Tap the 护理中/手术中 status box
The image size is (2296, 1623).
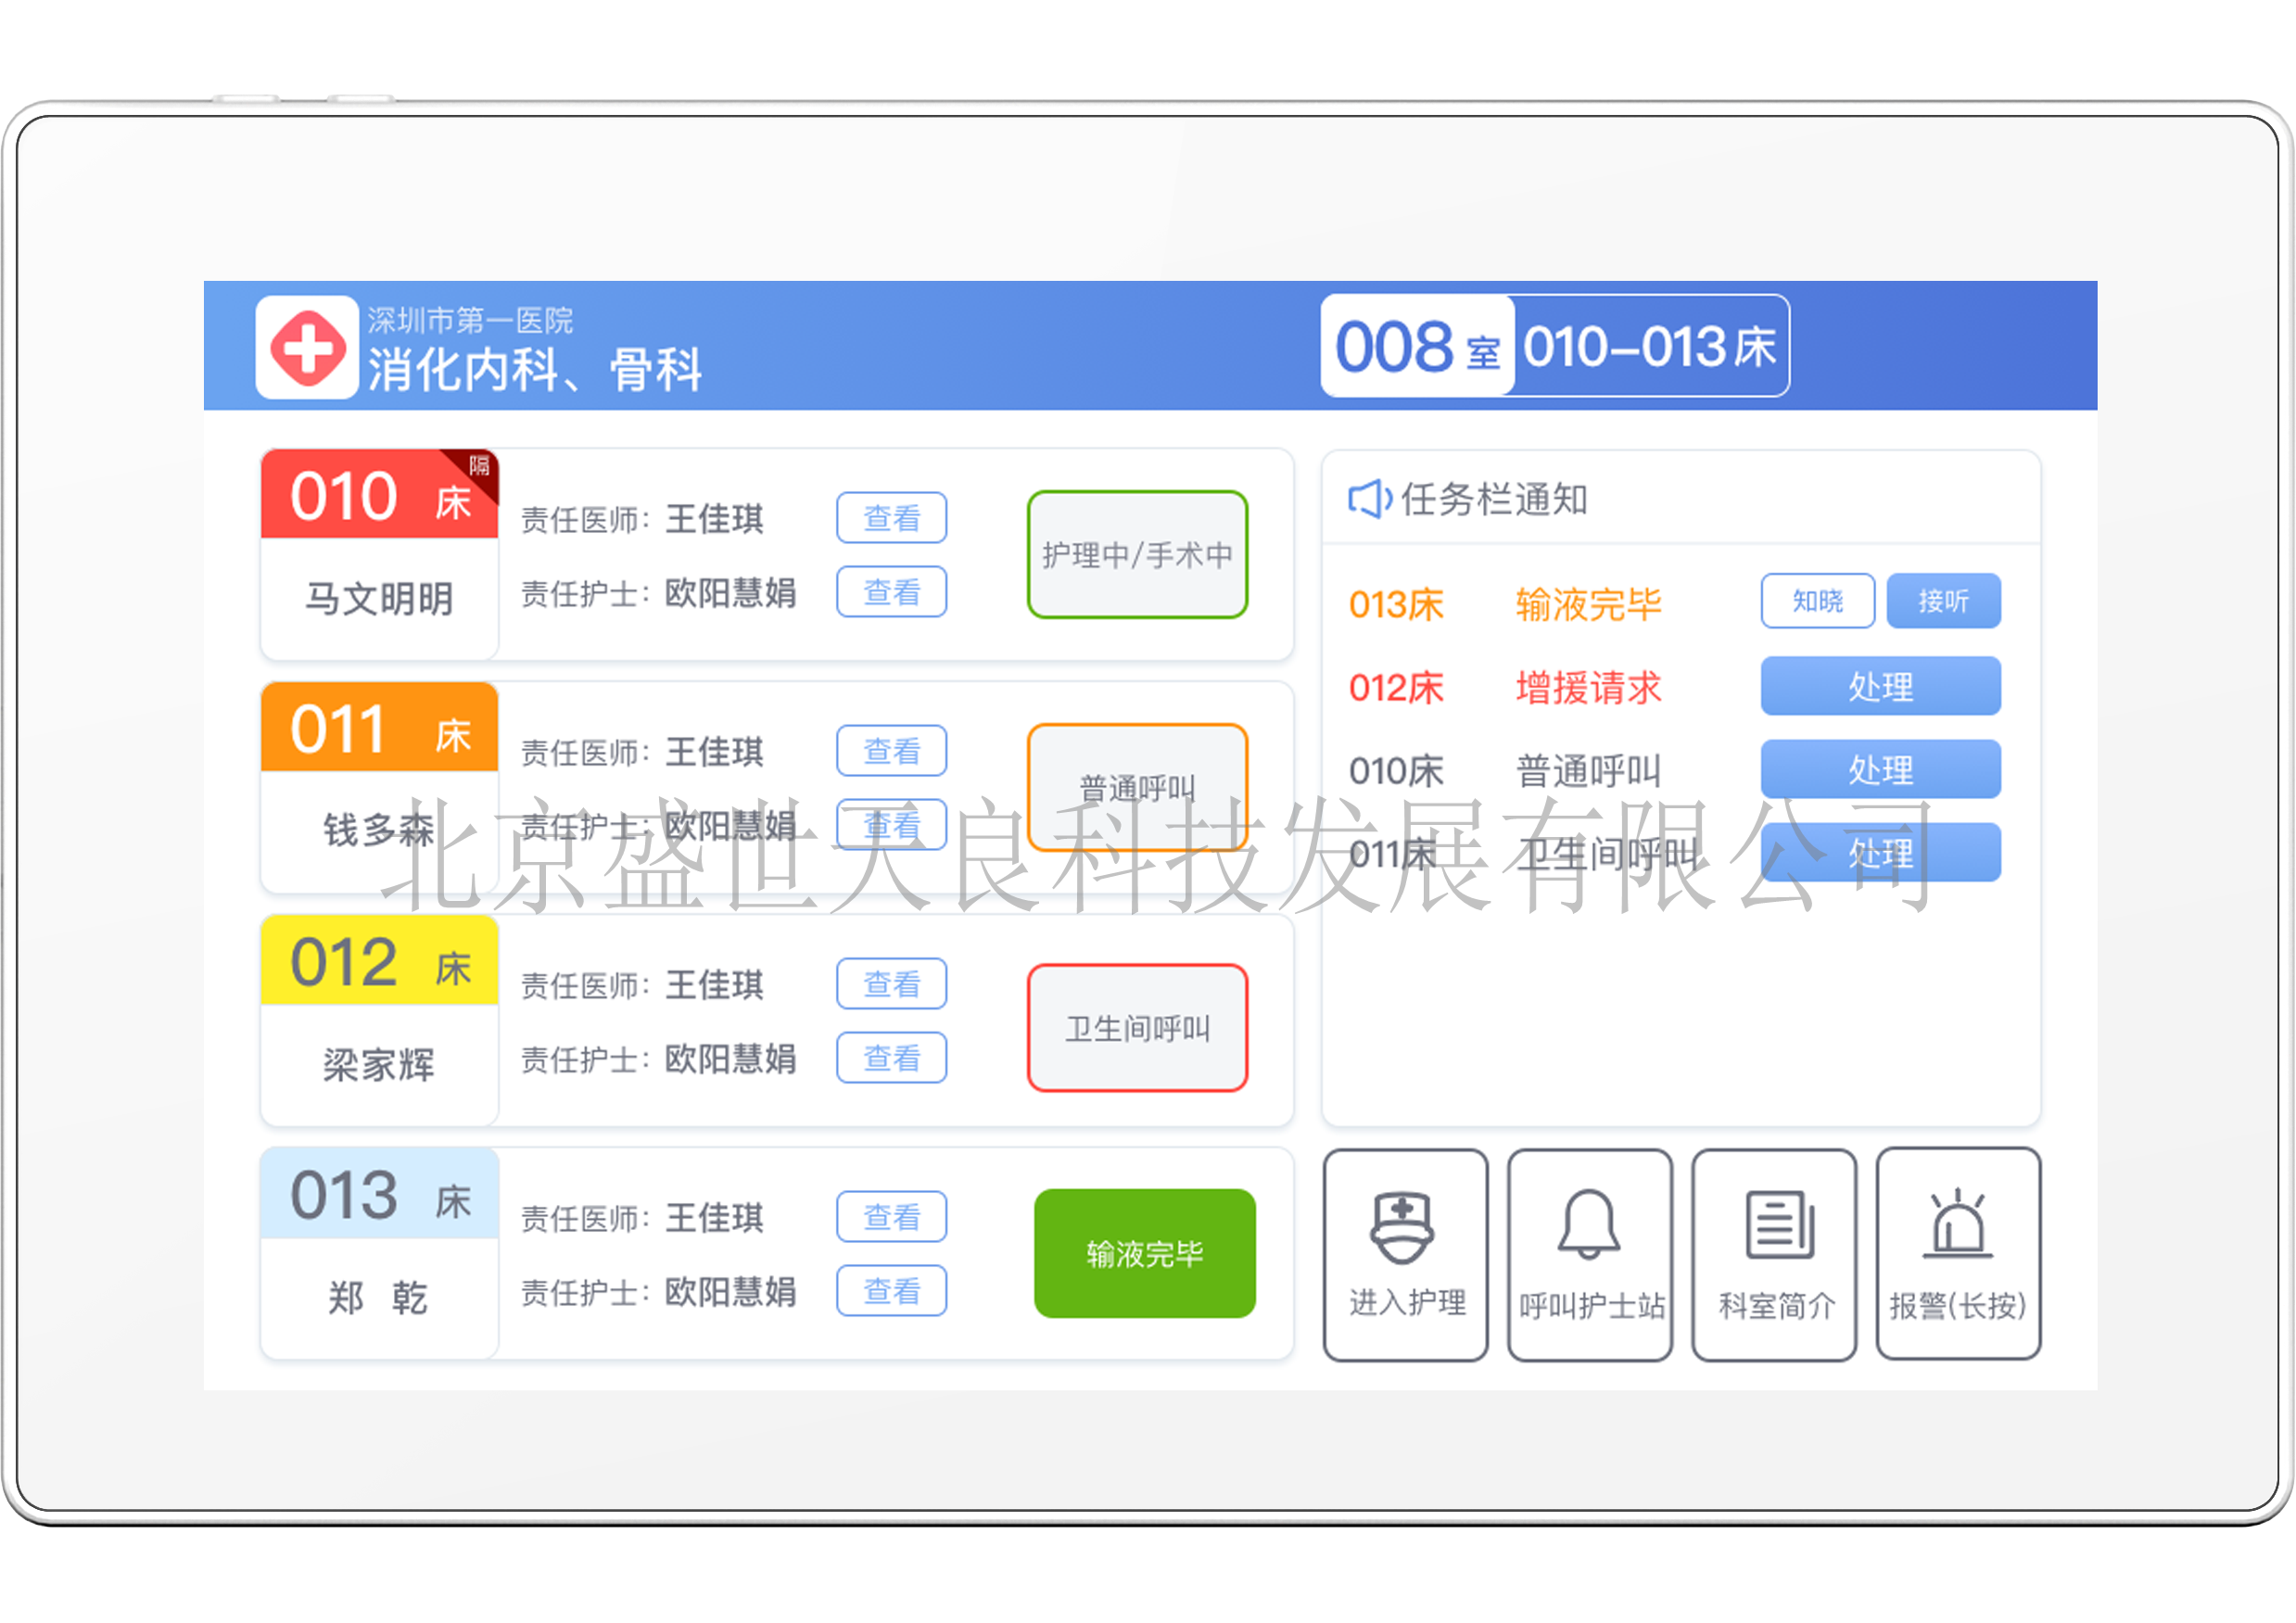(1137, 555)
